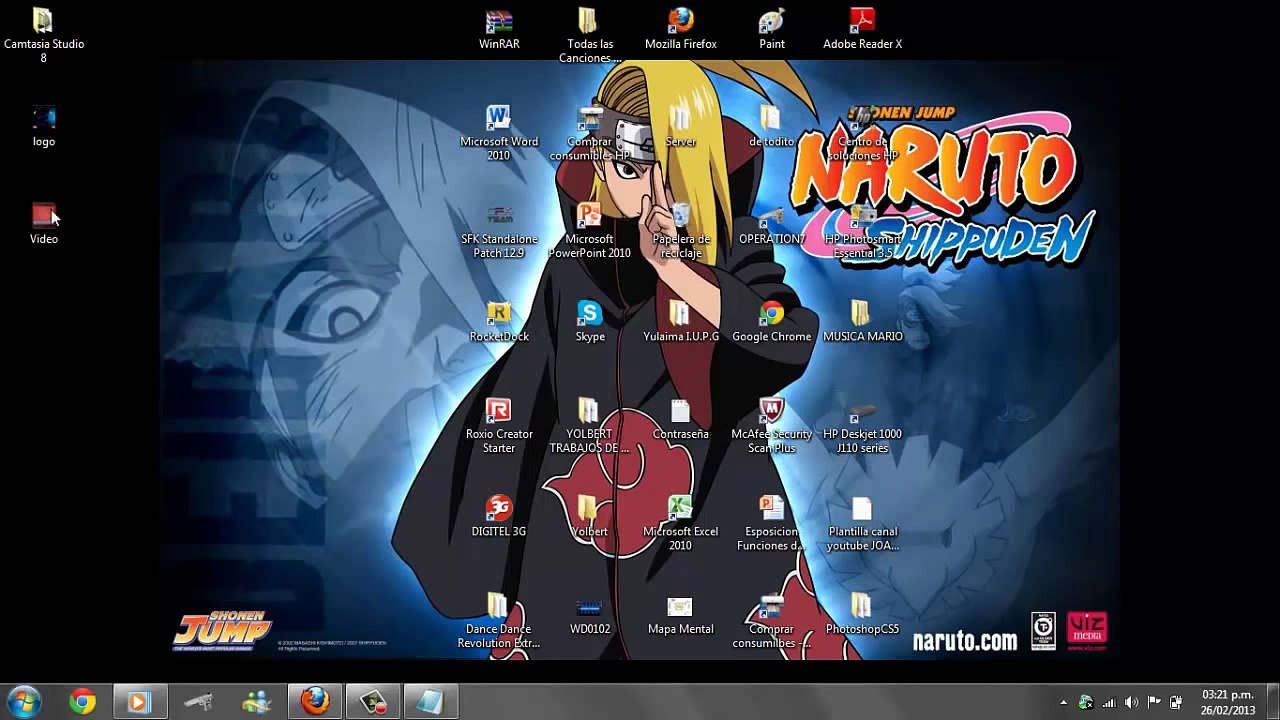Select the RocketDock desktop shortcut
The image size is (1280, 720).
point(499,321)
